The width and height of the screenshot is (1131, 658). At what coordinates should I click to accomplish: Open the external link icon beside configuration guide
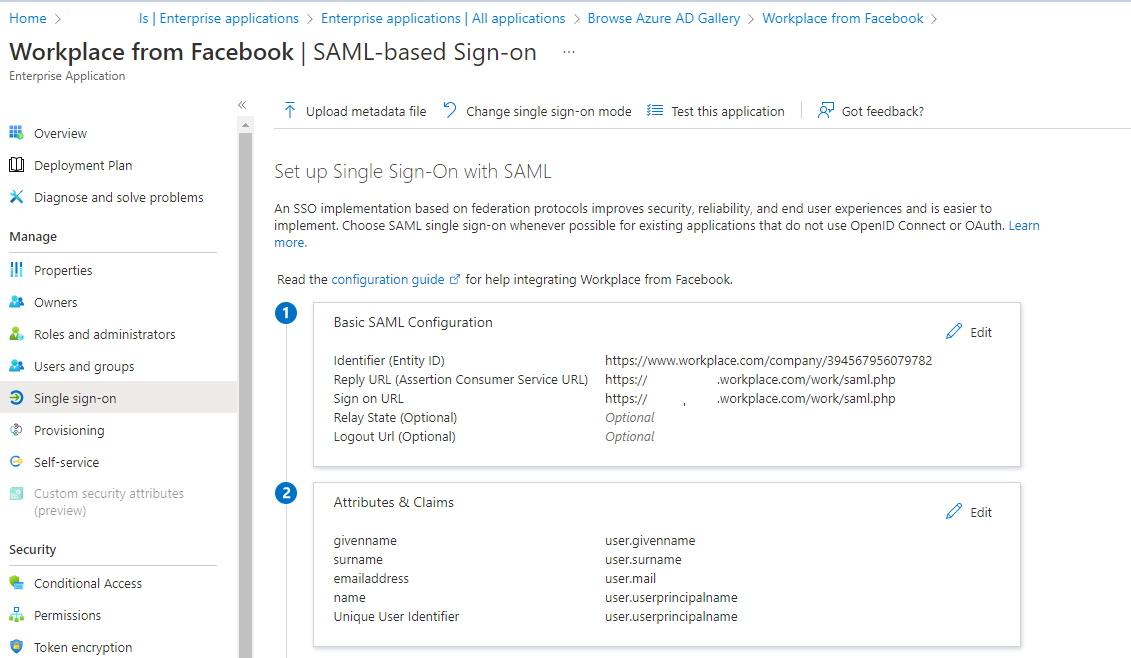point(454,279)
